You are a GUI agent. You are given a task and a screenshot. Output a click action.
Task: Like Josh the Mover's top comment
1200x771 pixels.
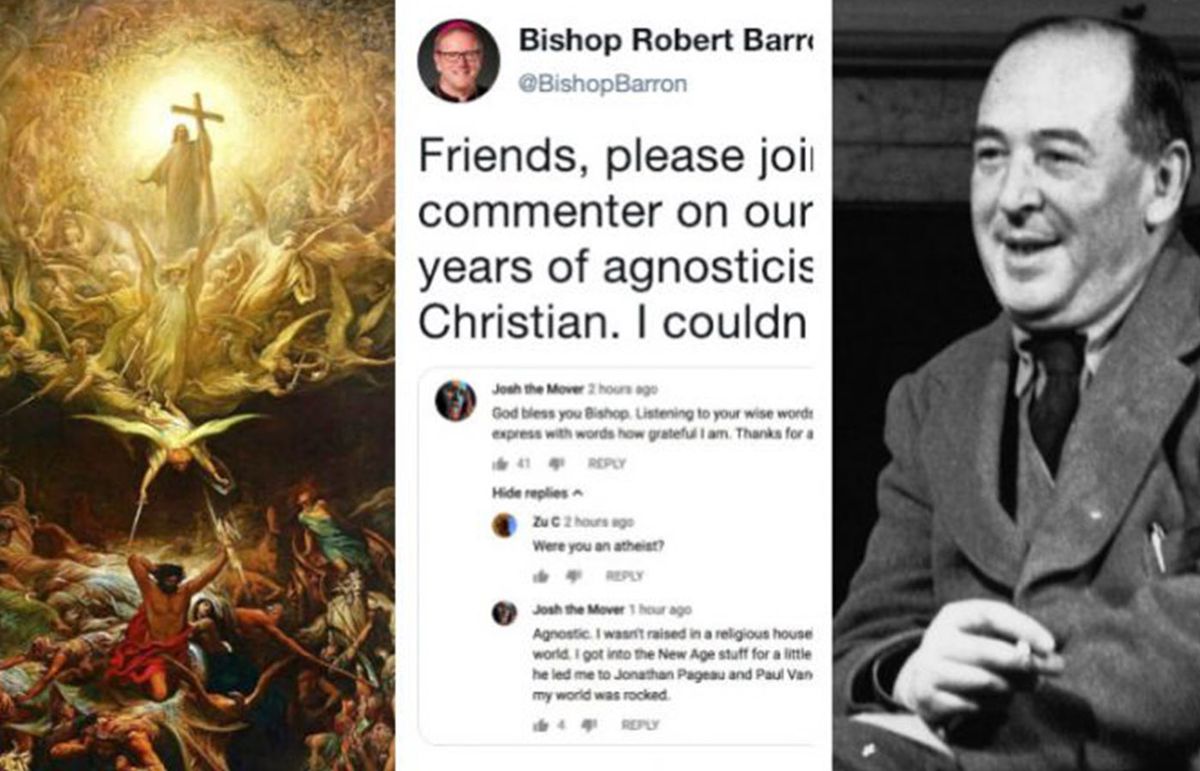point(500,463)
